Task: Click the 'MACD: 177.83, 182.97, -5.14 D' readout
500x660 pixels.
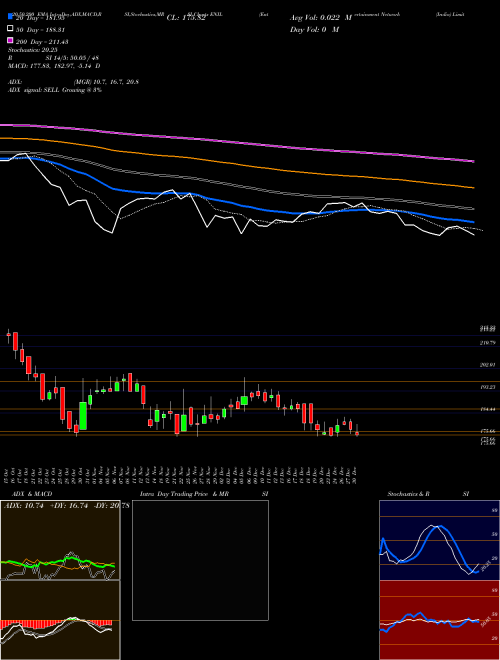Action: (x=54, y=66)
